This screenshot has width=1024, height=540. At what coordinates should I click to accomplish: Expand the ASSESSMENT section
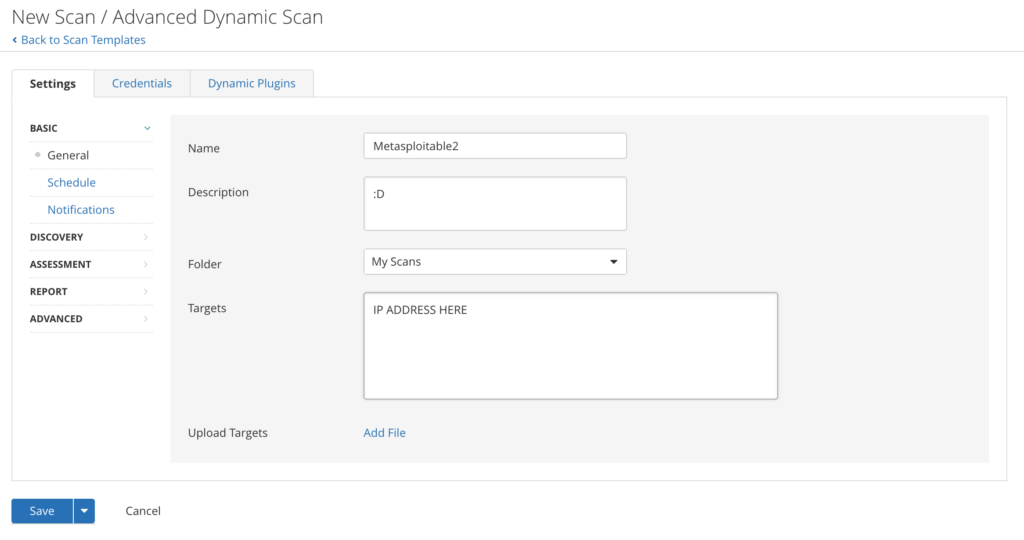(91, 264)
